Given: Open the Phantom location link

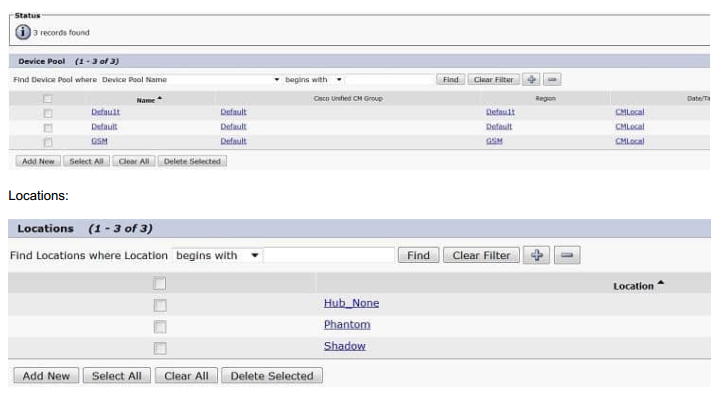Looking at the screenshot, I should (x=347, y=324).
